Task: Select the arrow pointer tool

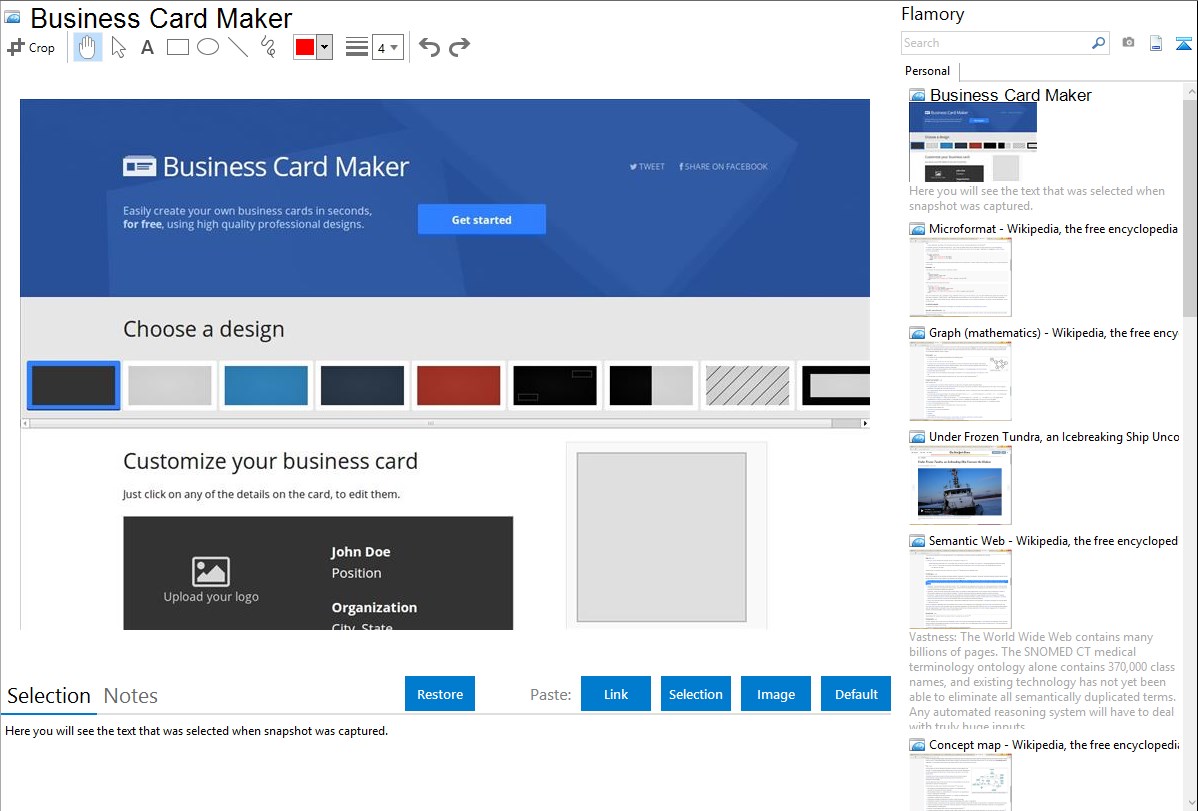Action: [118, 47]
